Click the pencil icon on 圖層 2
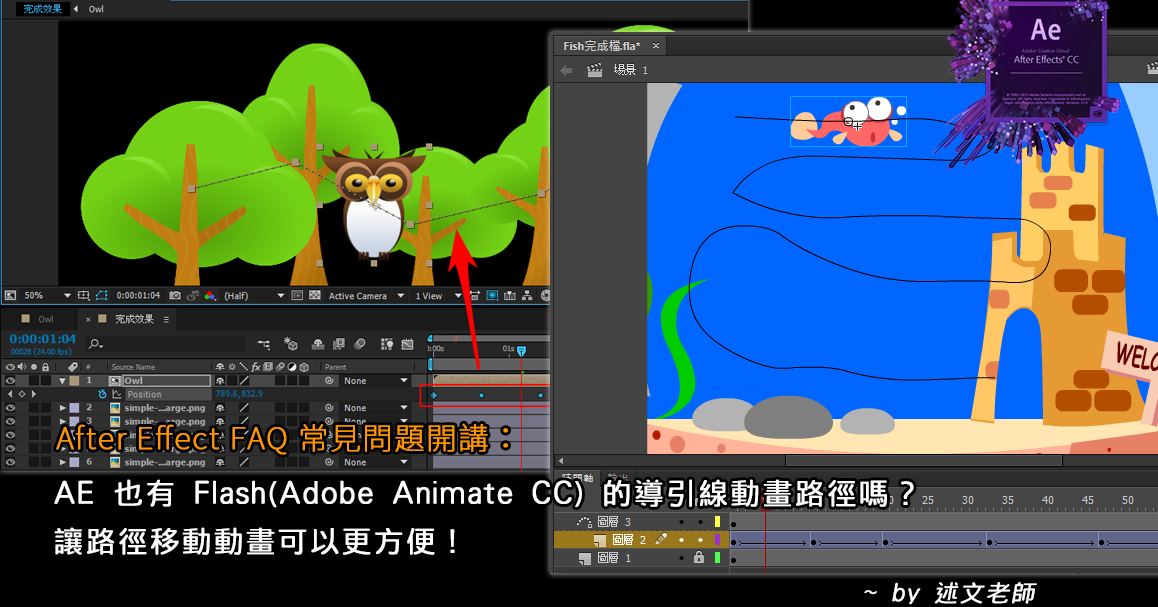1158x607 pixels. [x=661, y=539]
